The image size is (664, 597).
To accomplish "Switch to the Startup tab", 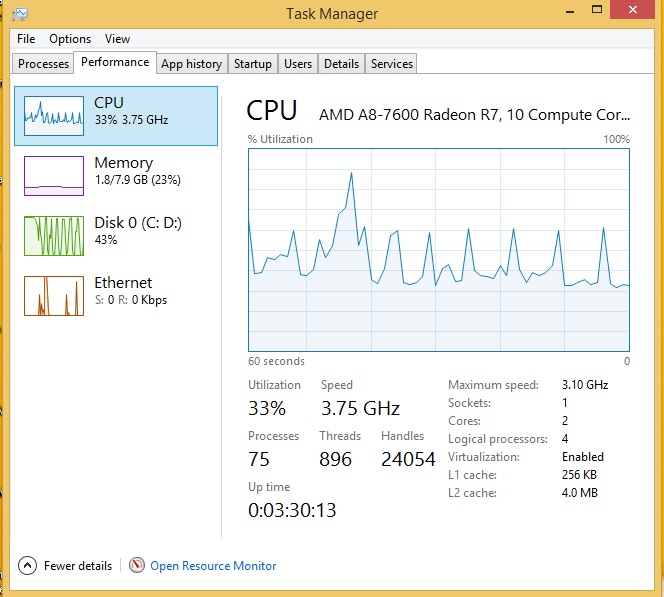I will [x=253, y=64].
